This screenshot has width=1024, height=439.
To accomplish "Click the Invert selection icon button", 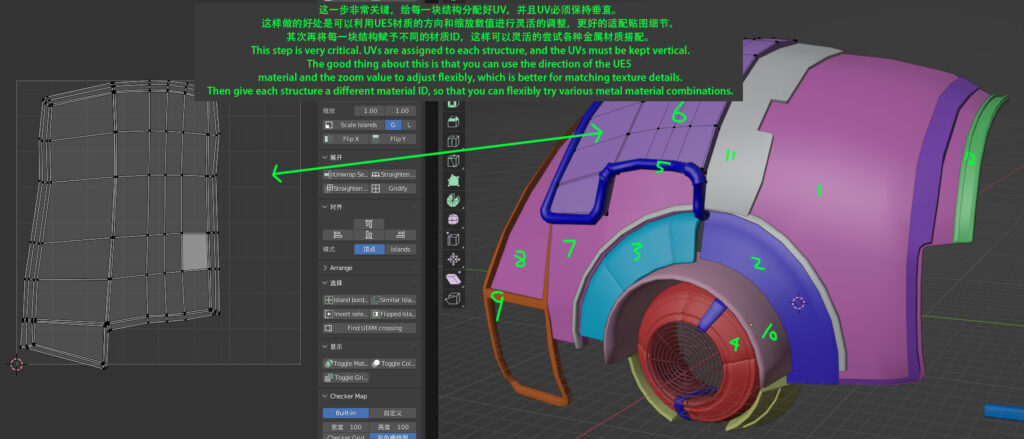I will point(345,314).
